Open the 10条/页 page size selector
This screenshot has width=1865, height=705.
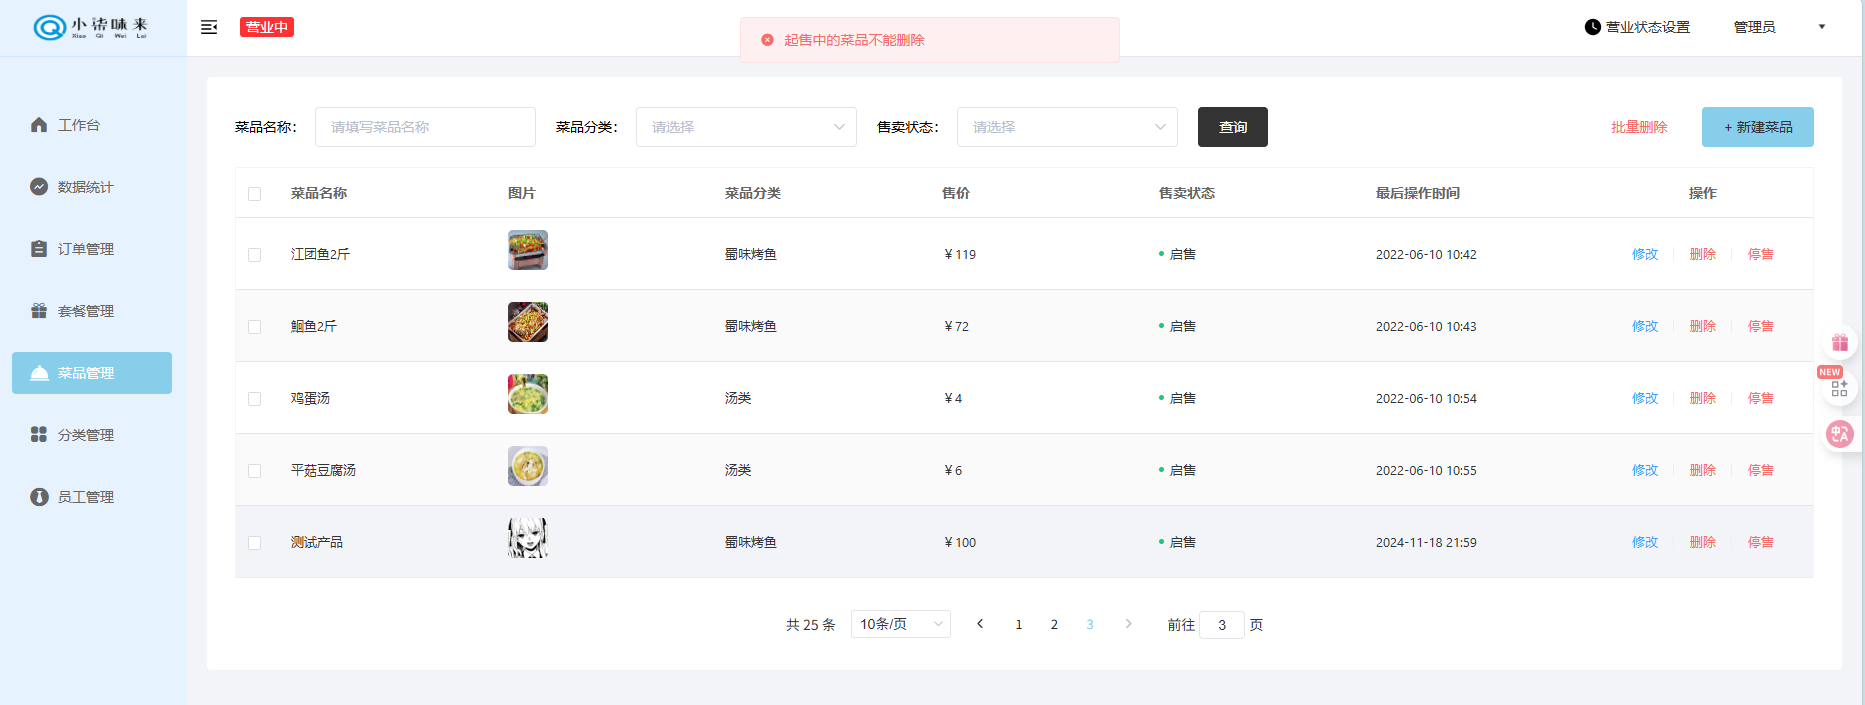pos(900,624)
